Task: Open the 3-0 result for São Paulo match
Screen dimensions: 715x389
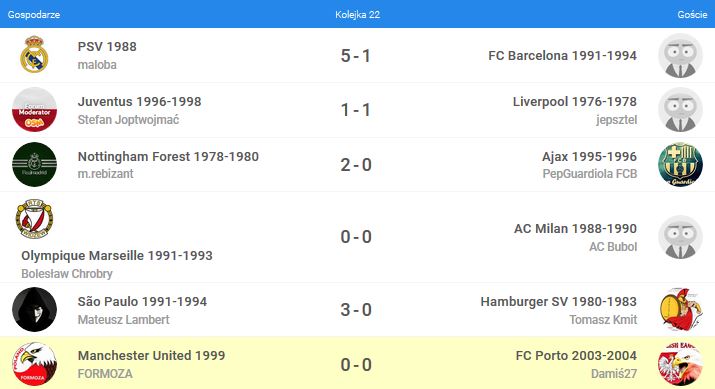Action: coord(356,310)
